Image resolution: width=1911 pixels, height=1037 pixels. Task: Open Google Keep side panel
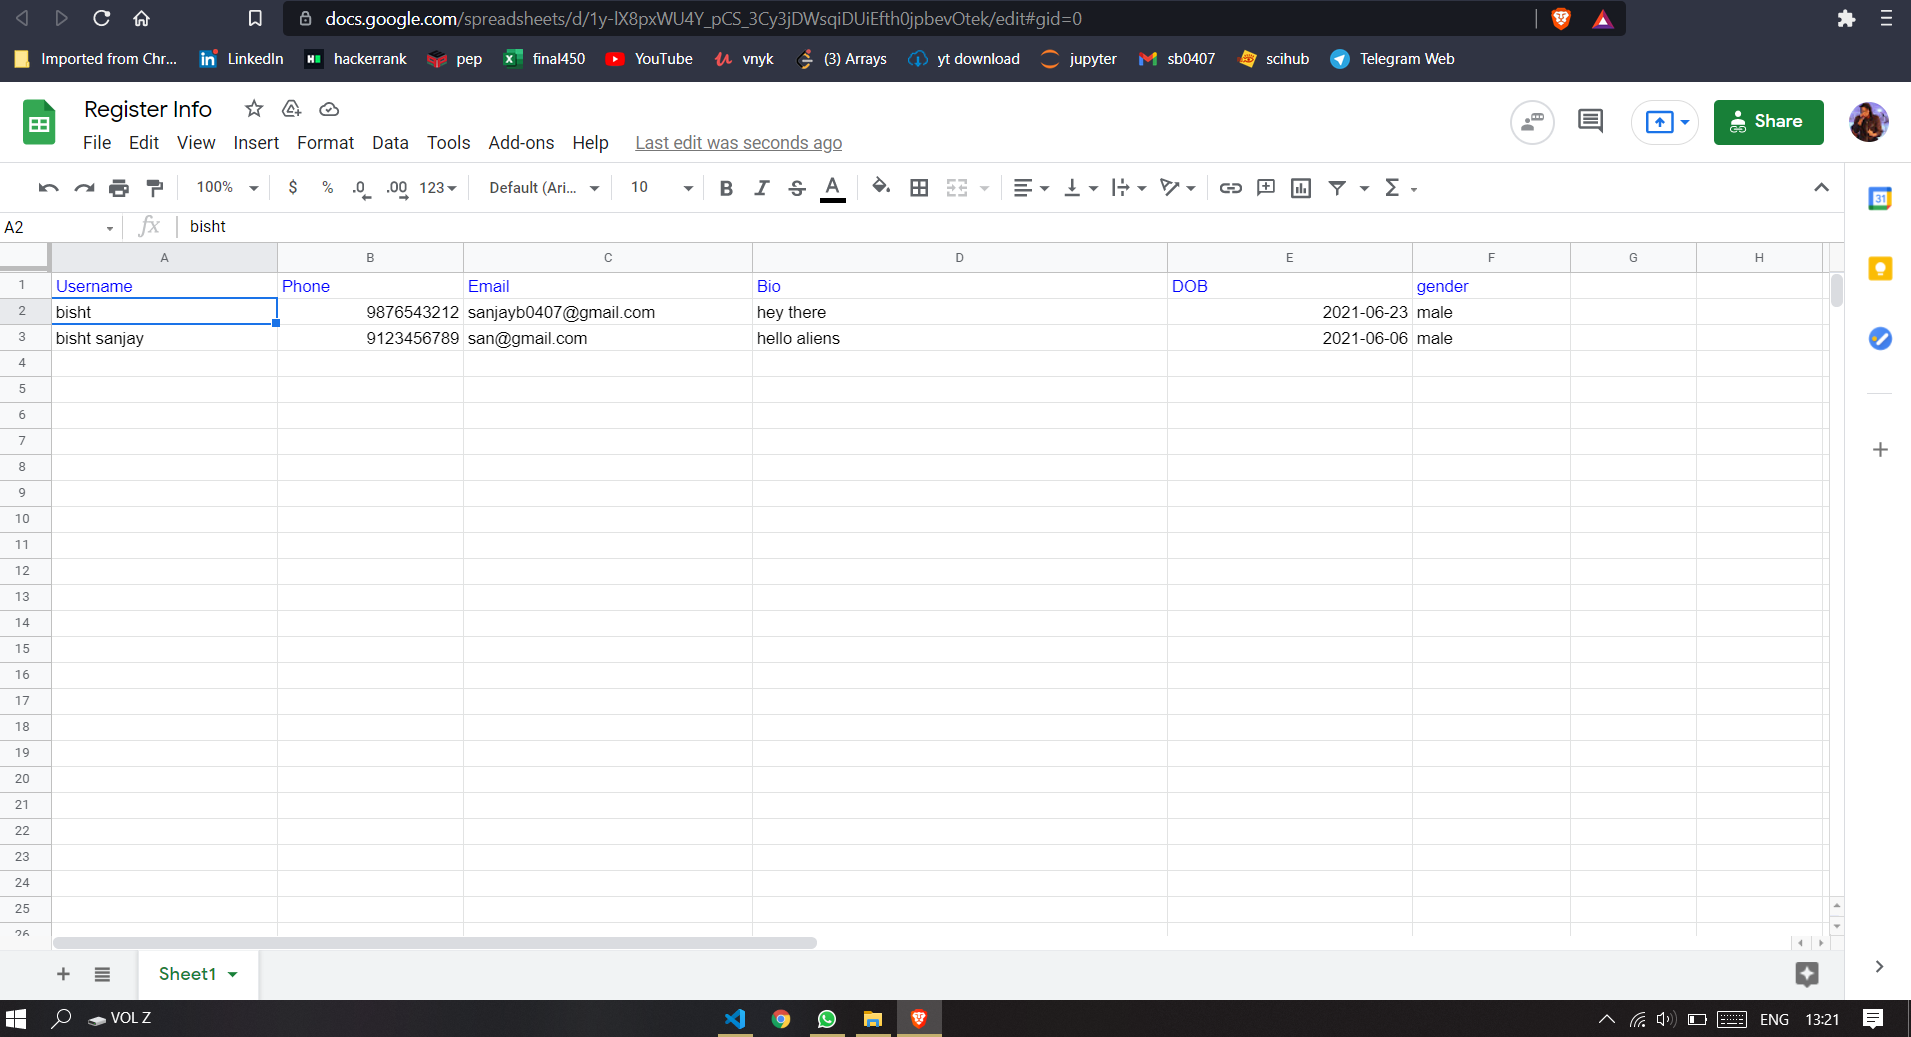(x=1880, y=269)
